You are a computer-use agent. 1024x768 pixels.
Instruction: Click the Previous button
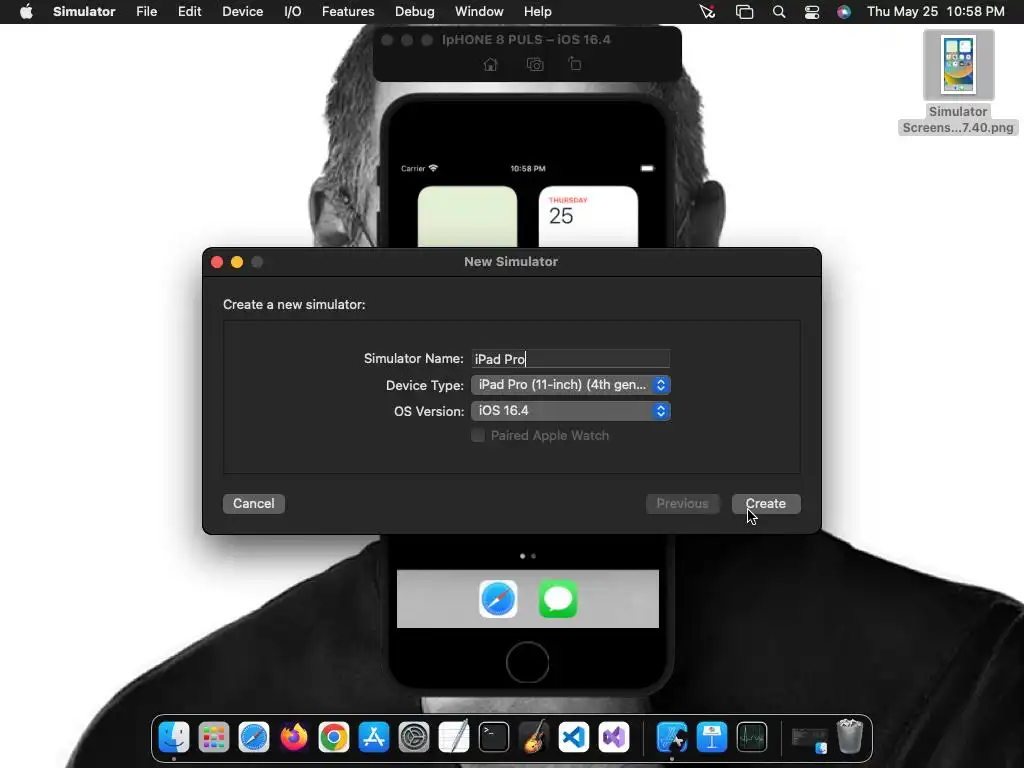682,504
